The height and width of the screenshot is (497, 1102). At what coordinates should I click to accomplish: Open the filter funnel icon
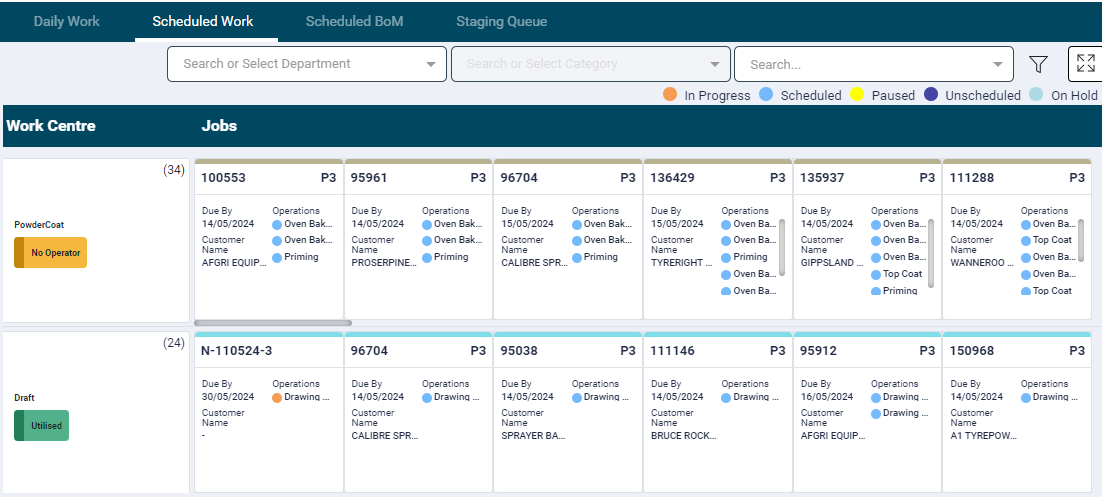click(x=1038, y=65)
